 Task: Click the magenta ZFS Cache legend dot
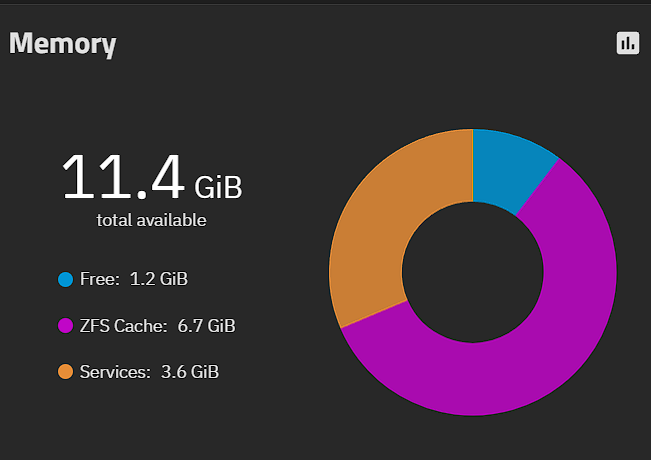pos(66,326)
